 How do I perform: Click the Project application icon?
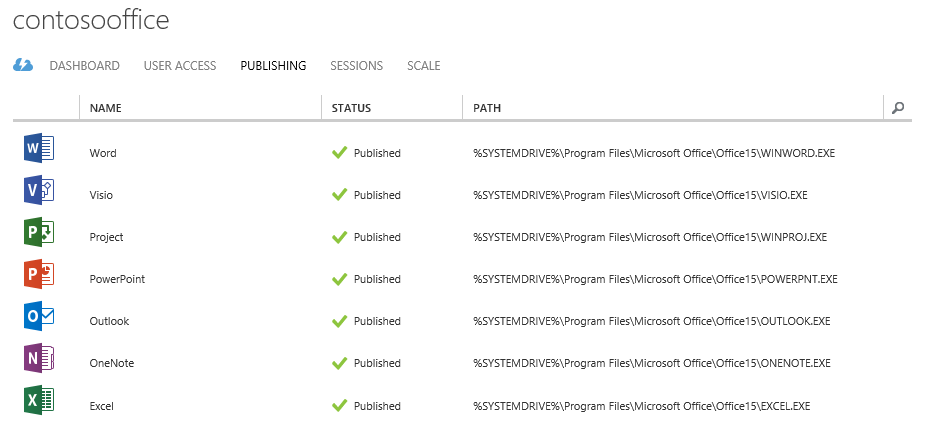pyautogui.click(x=39, y=232)
